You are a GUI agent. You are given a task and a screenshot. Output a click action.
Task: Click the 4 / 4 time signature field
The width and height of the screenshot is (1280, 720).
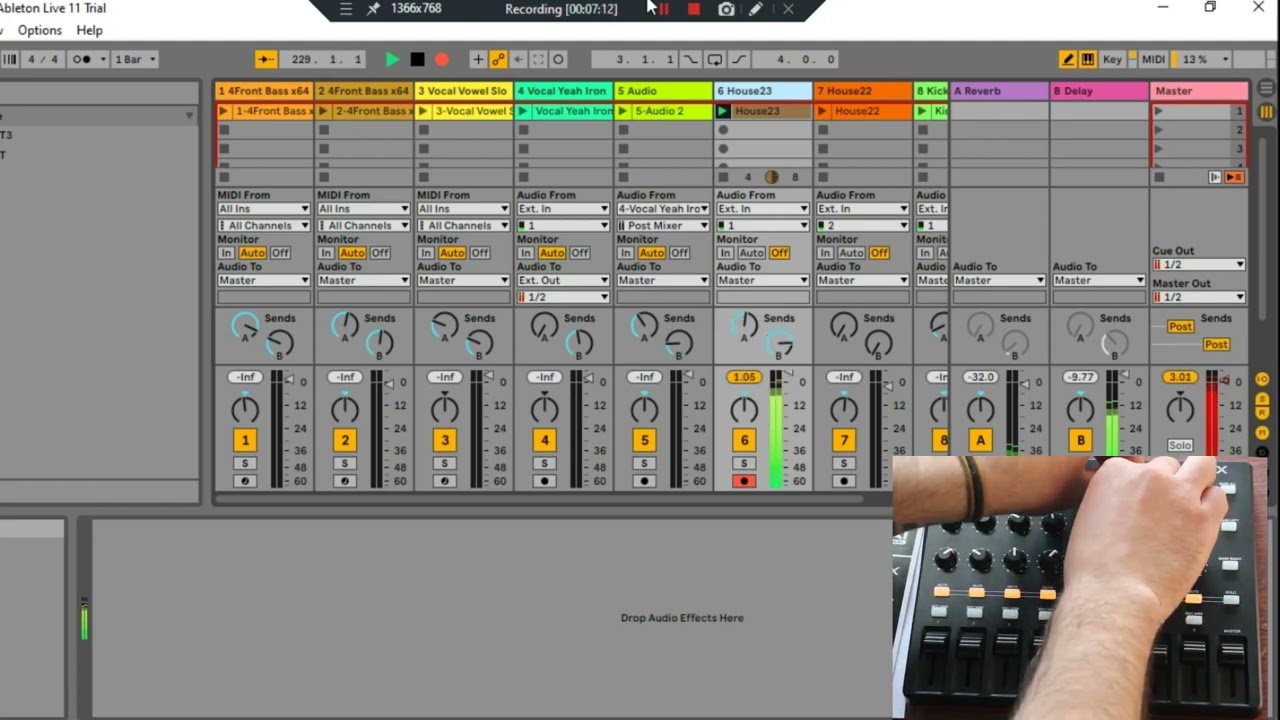pos(43,60)
